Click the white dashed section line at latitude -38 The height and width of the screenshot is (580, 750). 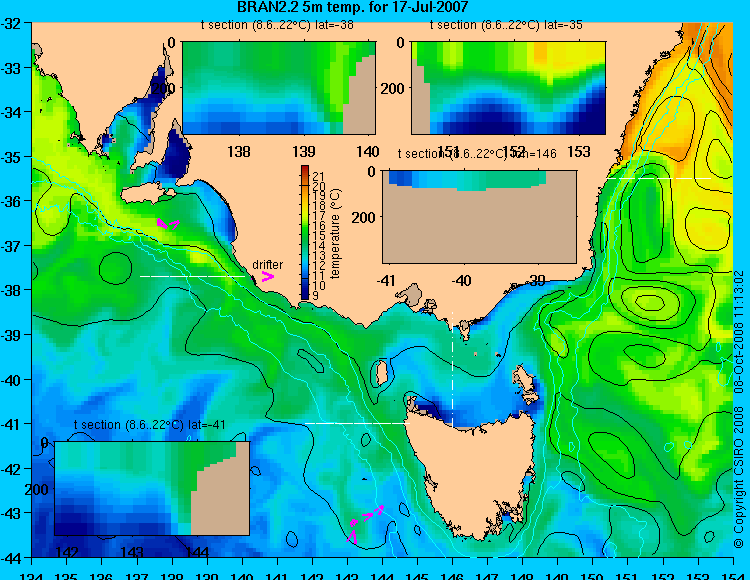click(x=192, y=276)
